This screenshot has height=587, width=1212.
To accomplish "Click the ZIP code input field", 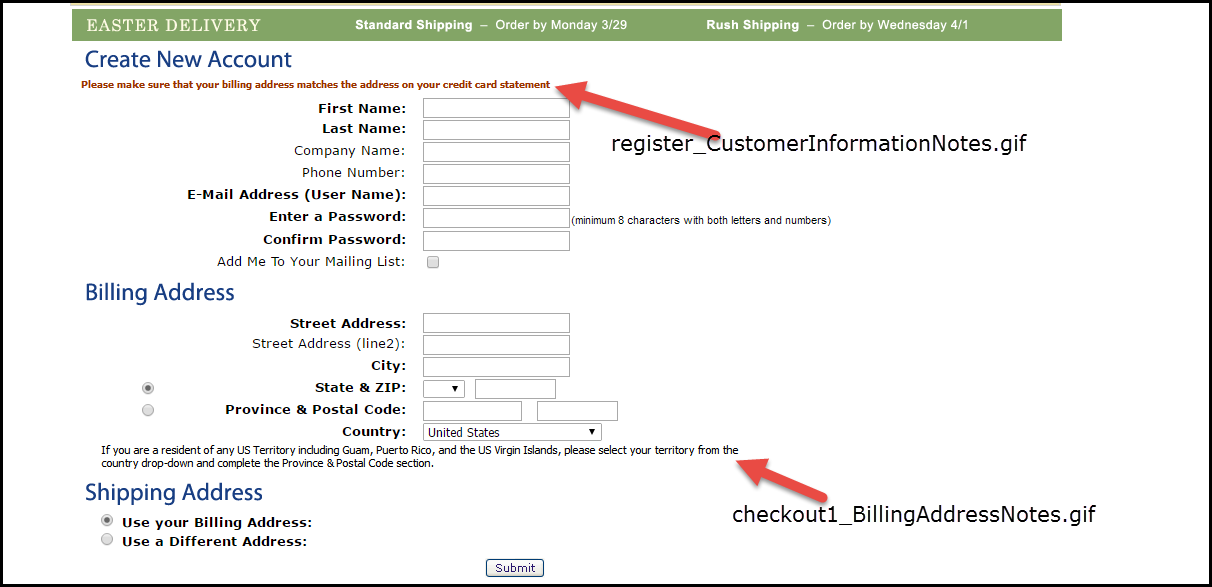I will (515, 389).
